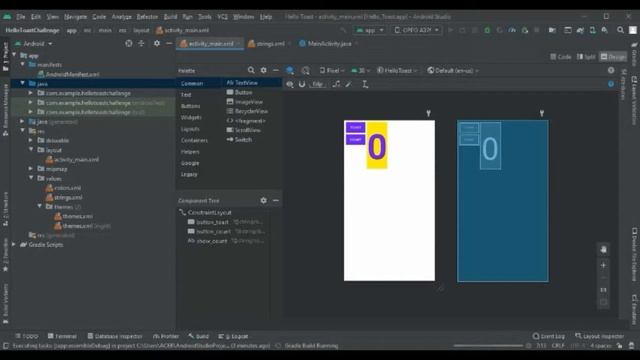Click the blue help icon in design toolbar
Screen dimensions: 640x360
611,84
